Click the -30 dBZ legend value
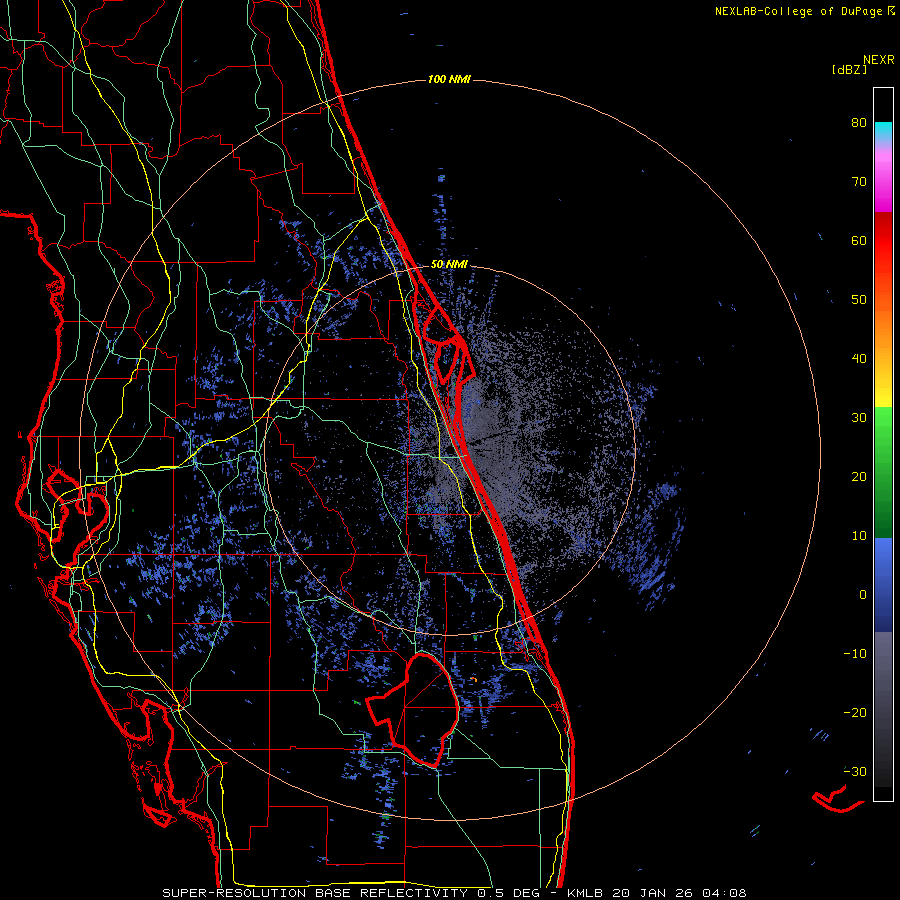This screenshot has width=900, height=900. tap(855, 771)
